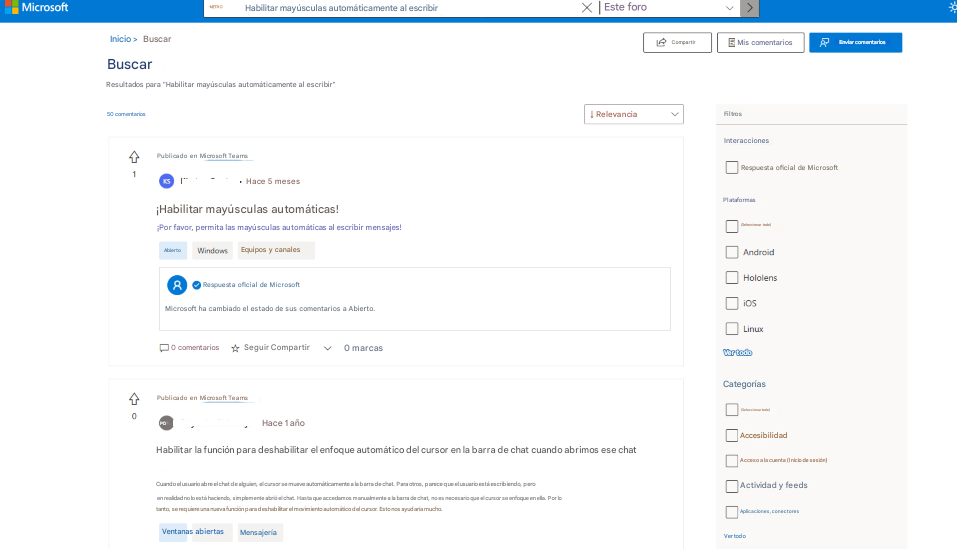
Task: Check Actividad y feeds category filter
Action: tap(732, 486)
